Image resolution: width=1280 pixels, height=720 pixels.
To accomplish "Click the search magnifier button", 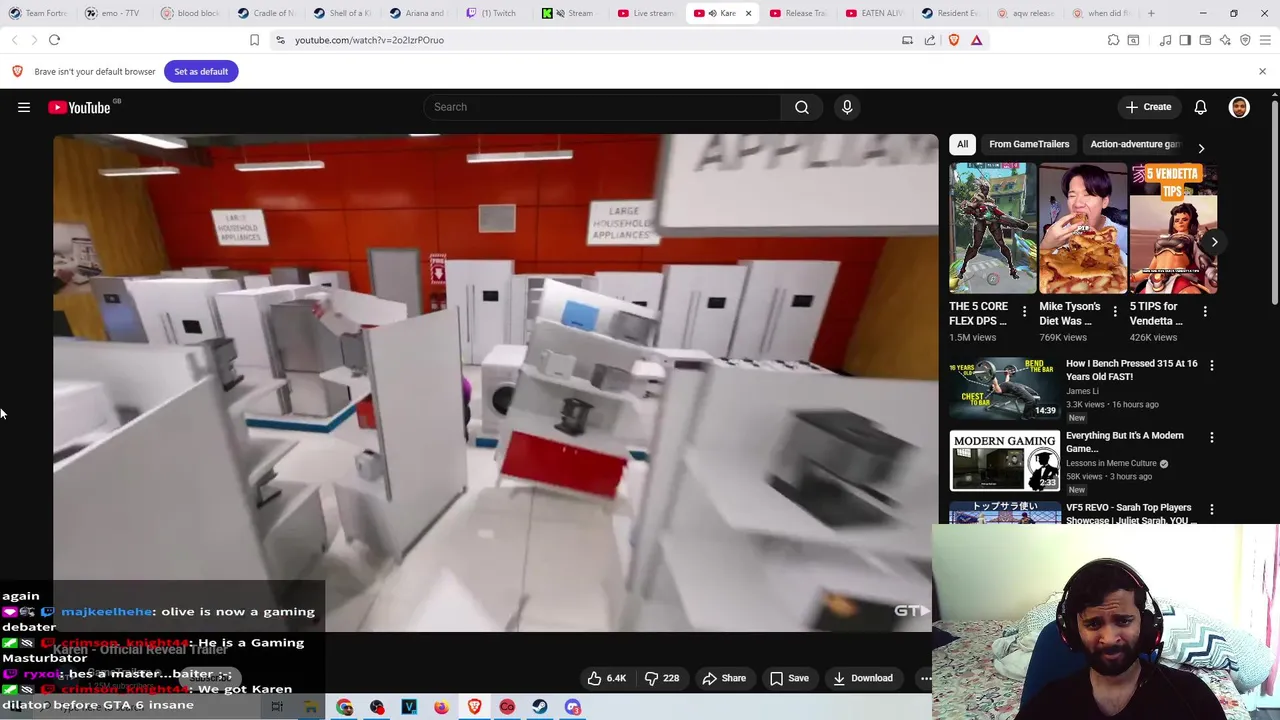I will (802, 107).
